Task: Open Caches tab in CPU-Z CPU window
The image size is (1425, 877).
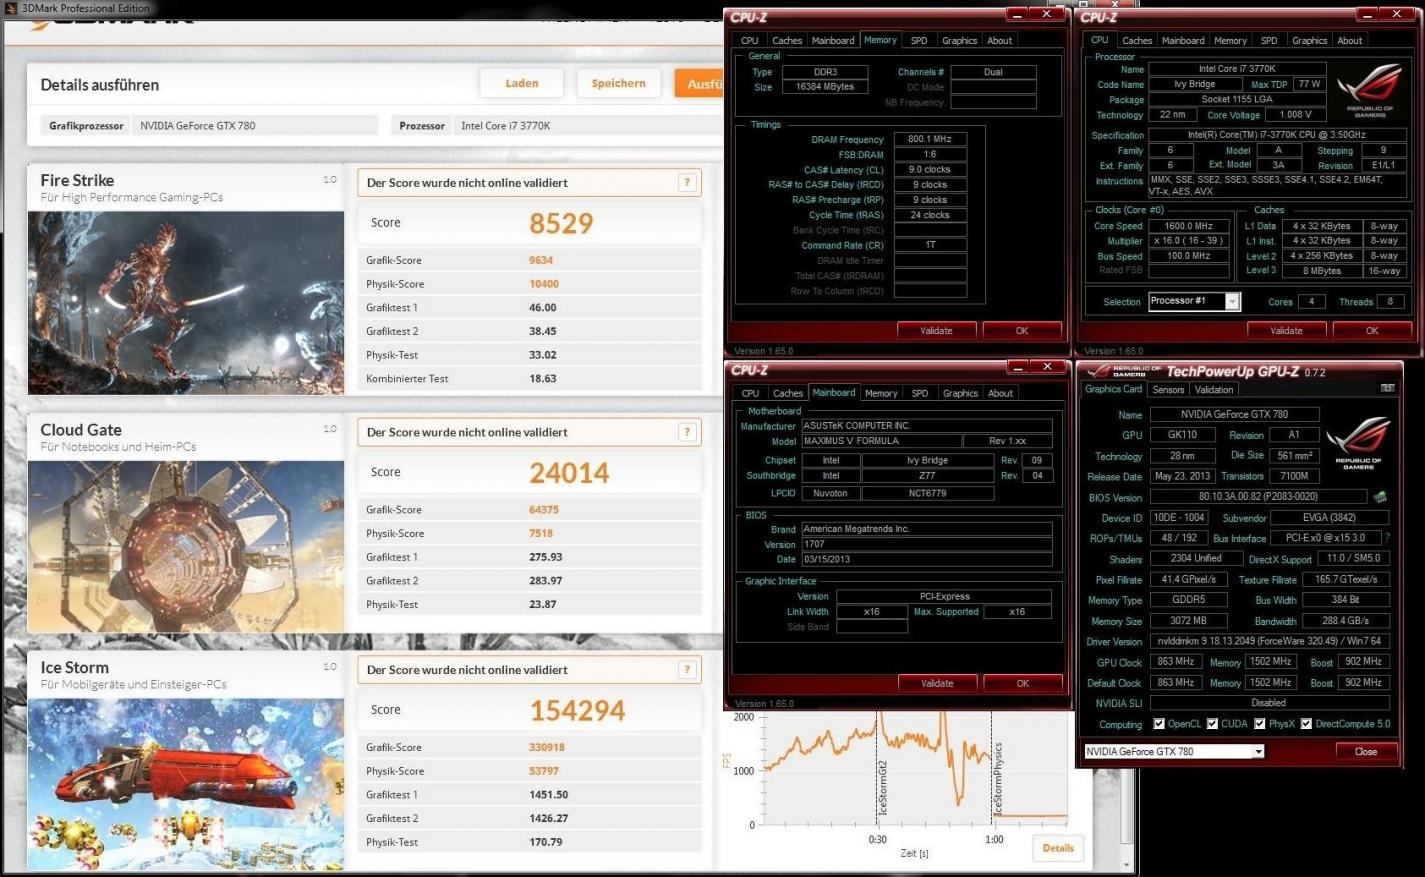Action: click(1137, 41)
